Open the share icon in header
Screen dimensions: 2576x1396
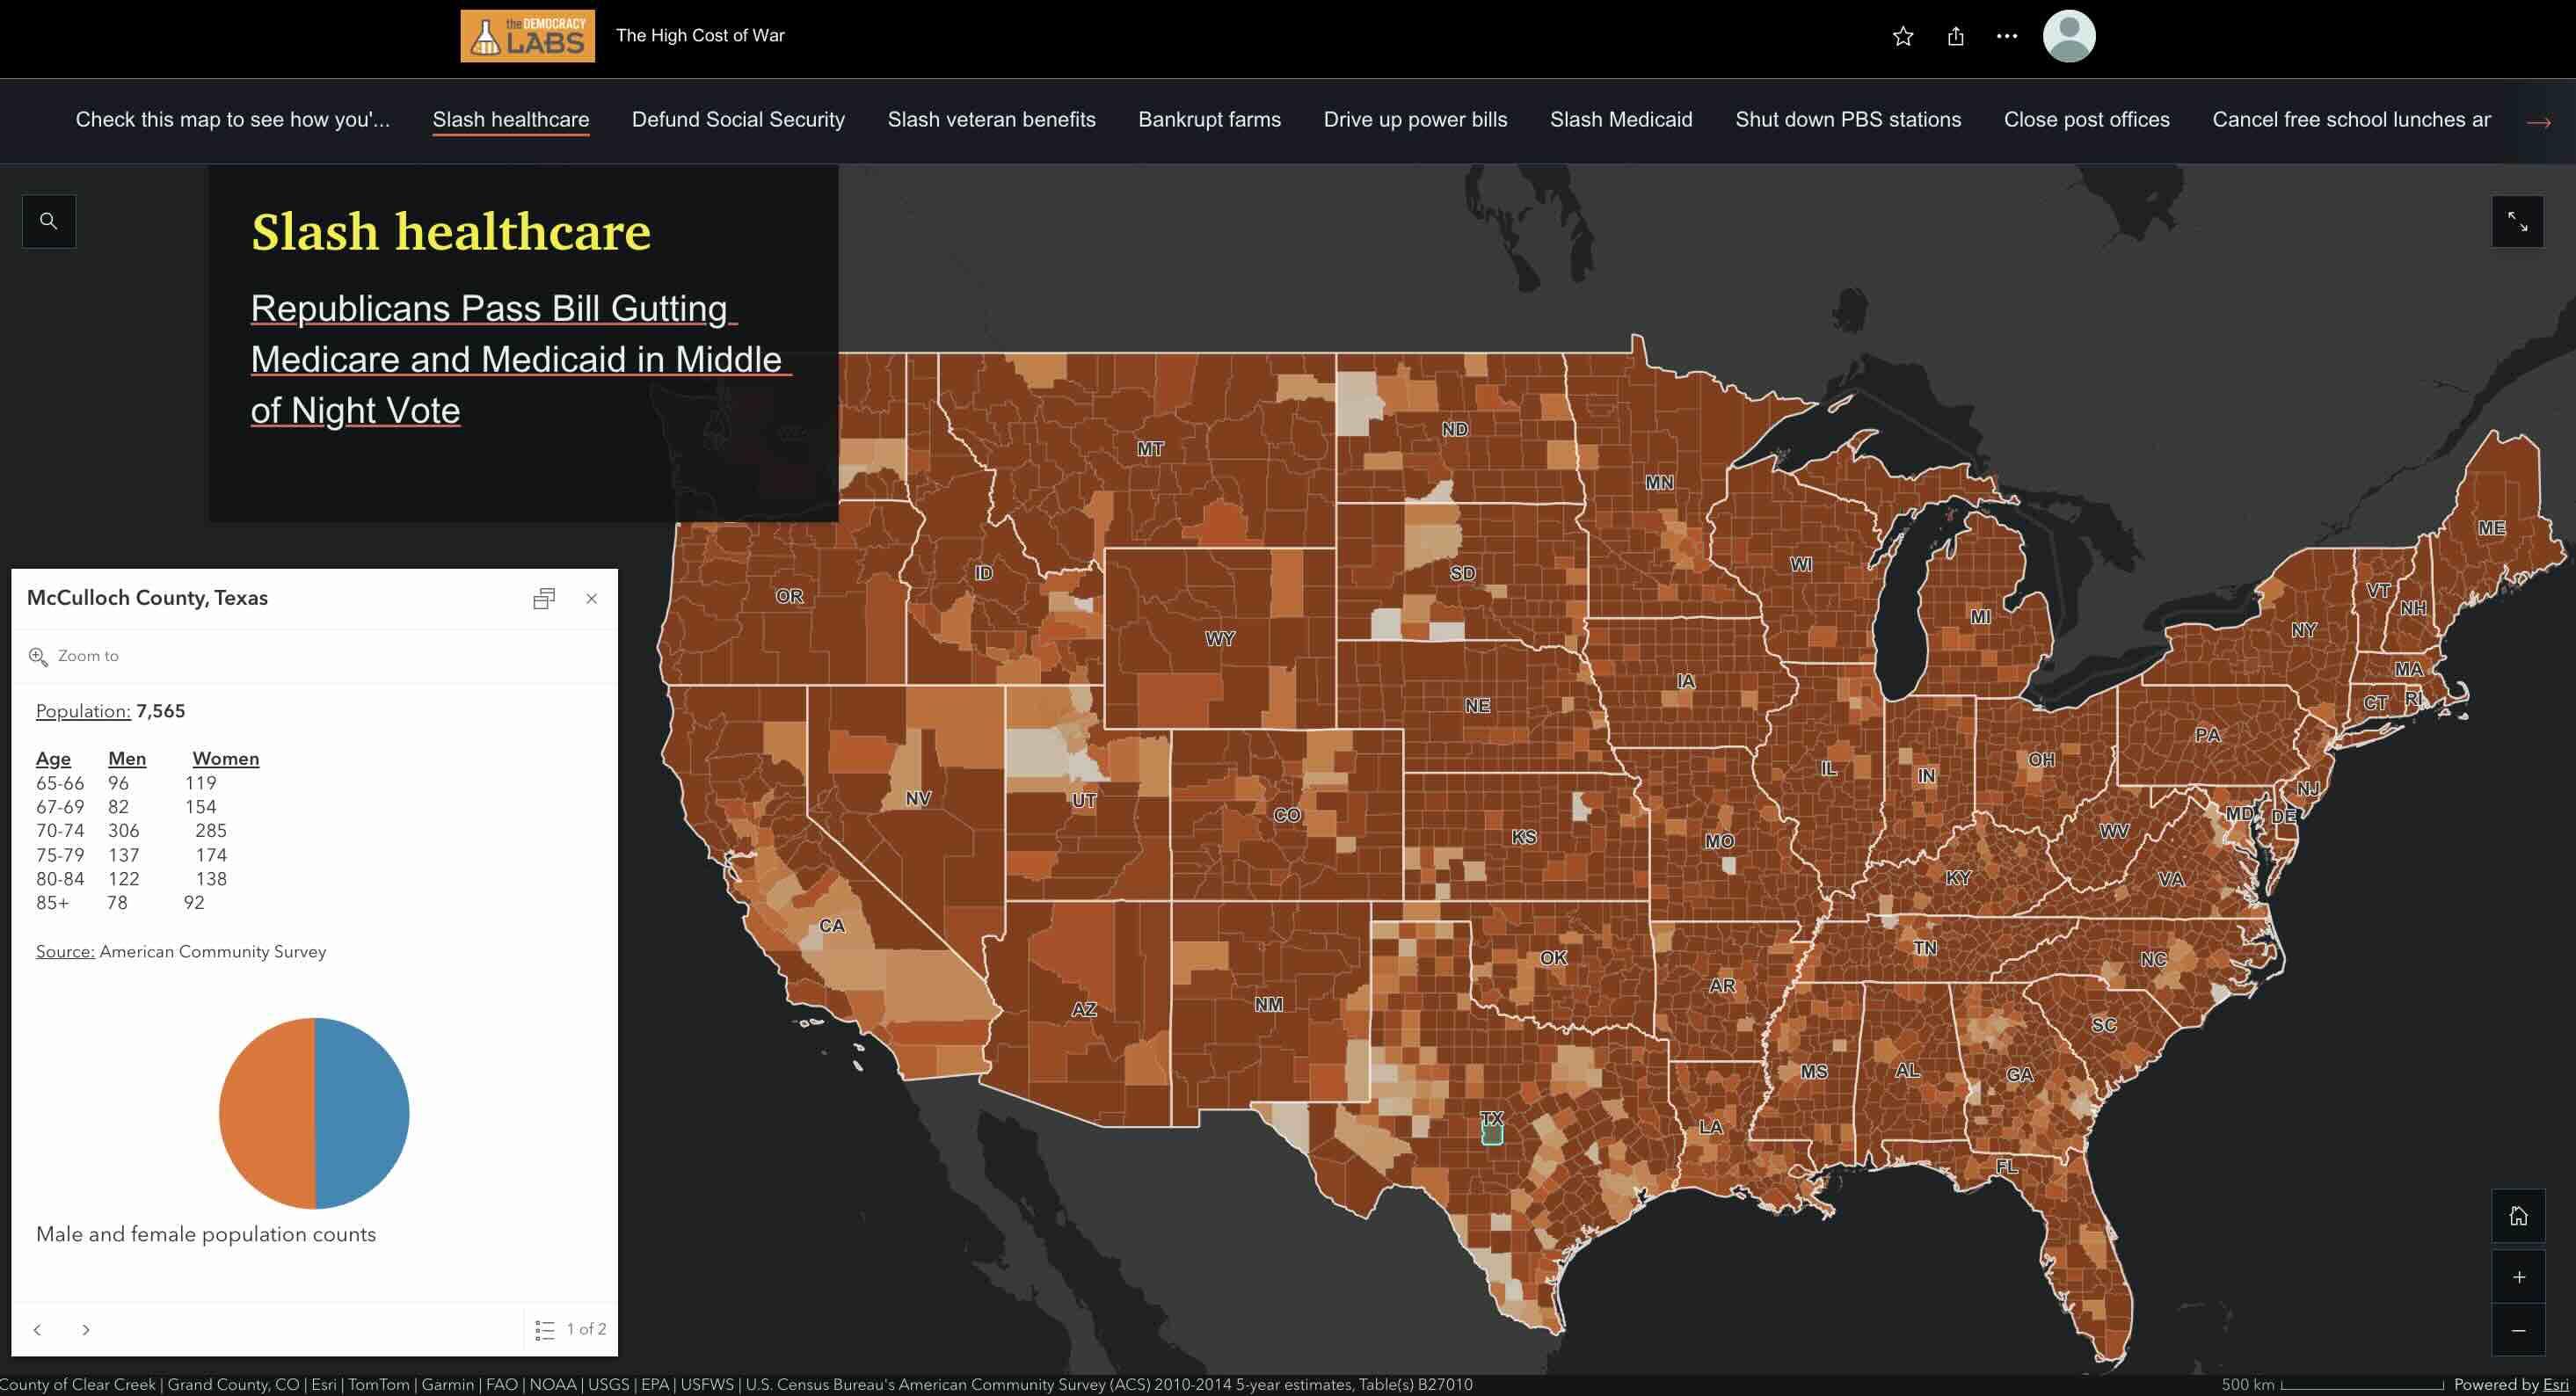point(1955,36)
